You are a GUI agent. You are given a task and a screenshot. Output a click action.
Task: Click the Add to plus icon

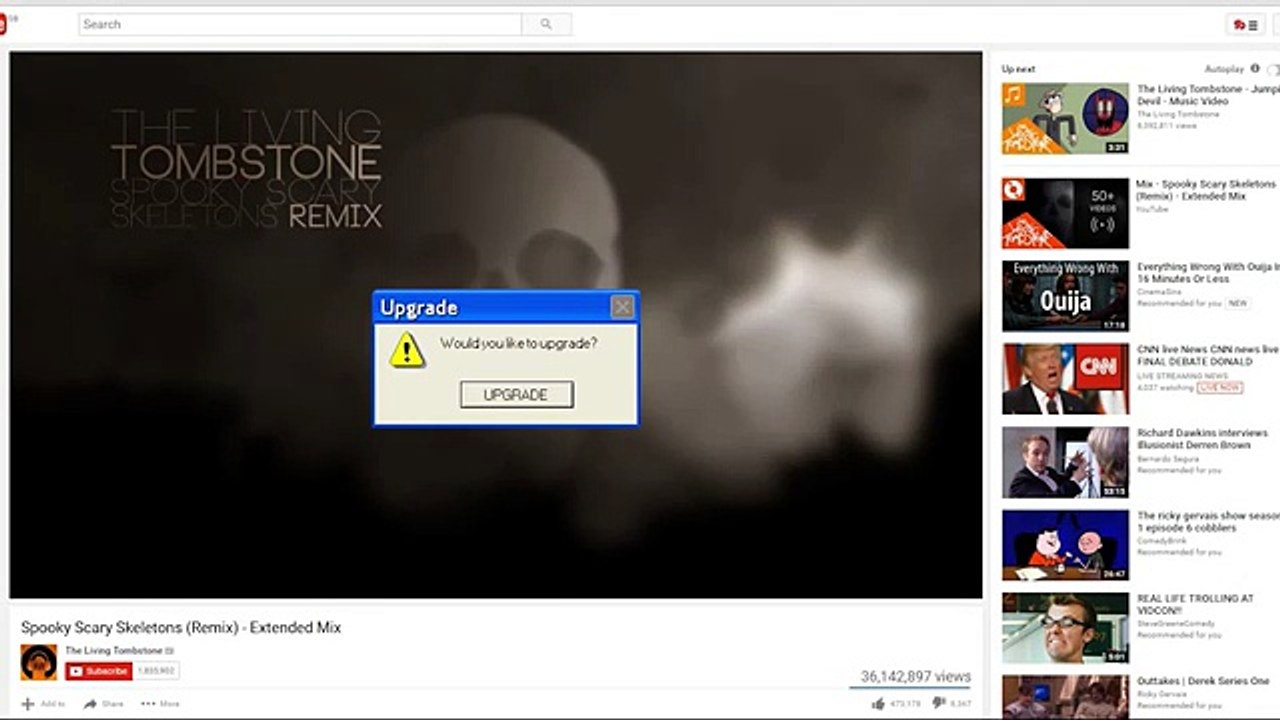(28, 704)
